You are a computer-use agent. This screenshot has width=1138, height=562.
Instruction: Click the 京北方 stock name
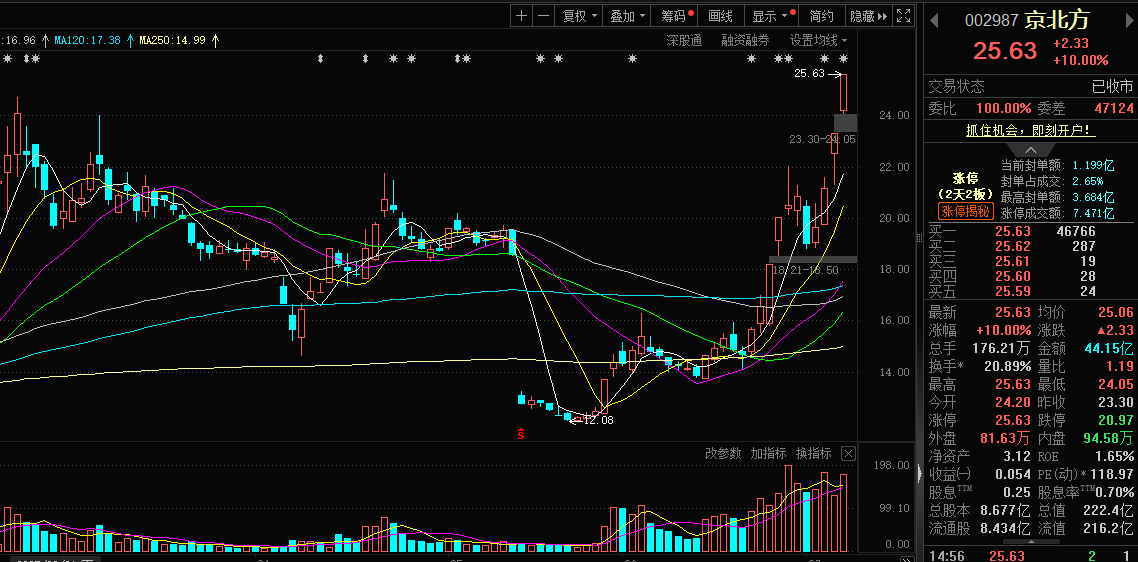point(1057,20)
